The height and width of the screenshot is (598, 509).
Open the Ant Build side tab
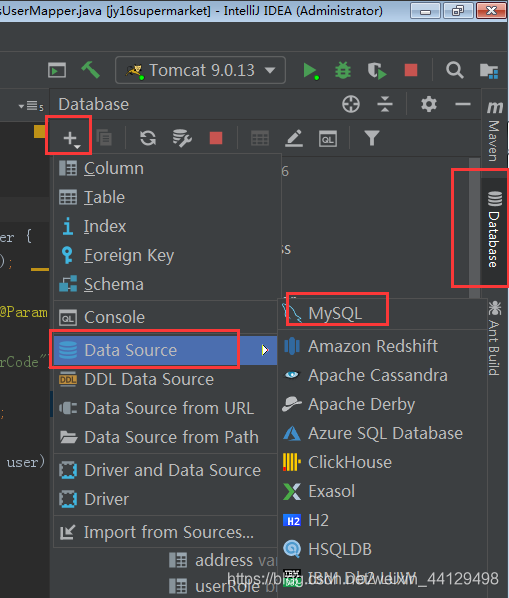pyautogui.click(x=494, y=338)
